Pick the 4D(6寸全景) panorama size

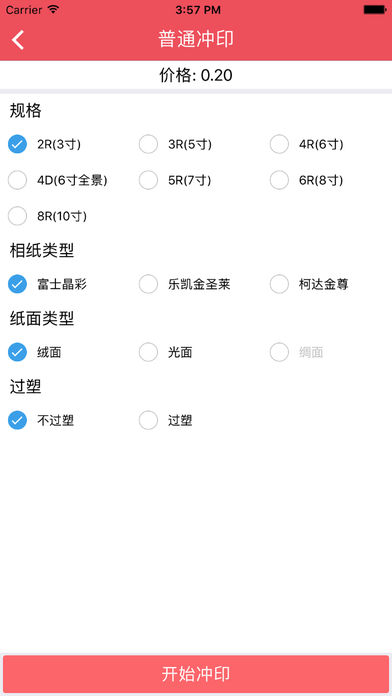pos(58,180)
